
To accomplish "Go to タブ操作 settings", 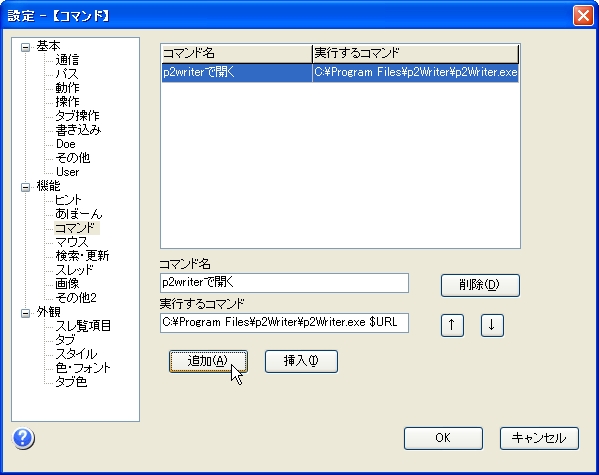I will (77, 116).
